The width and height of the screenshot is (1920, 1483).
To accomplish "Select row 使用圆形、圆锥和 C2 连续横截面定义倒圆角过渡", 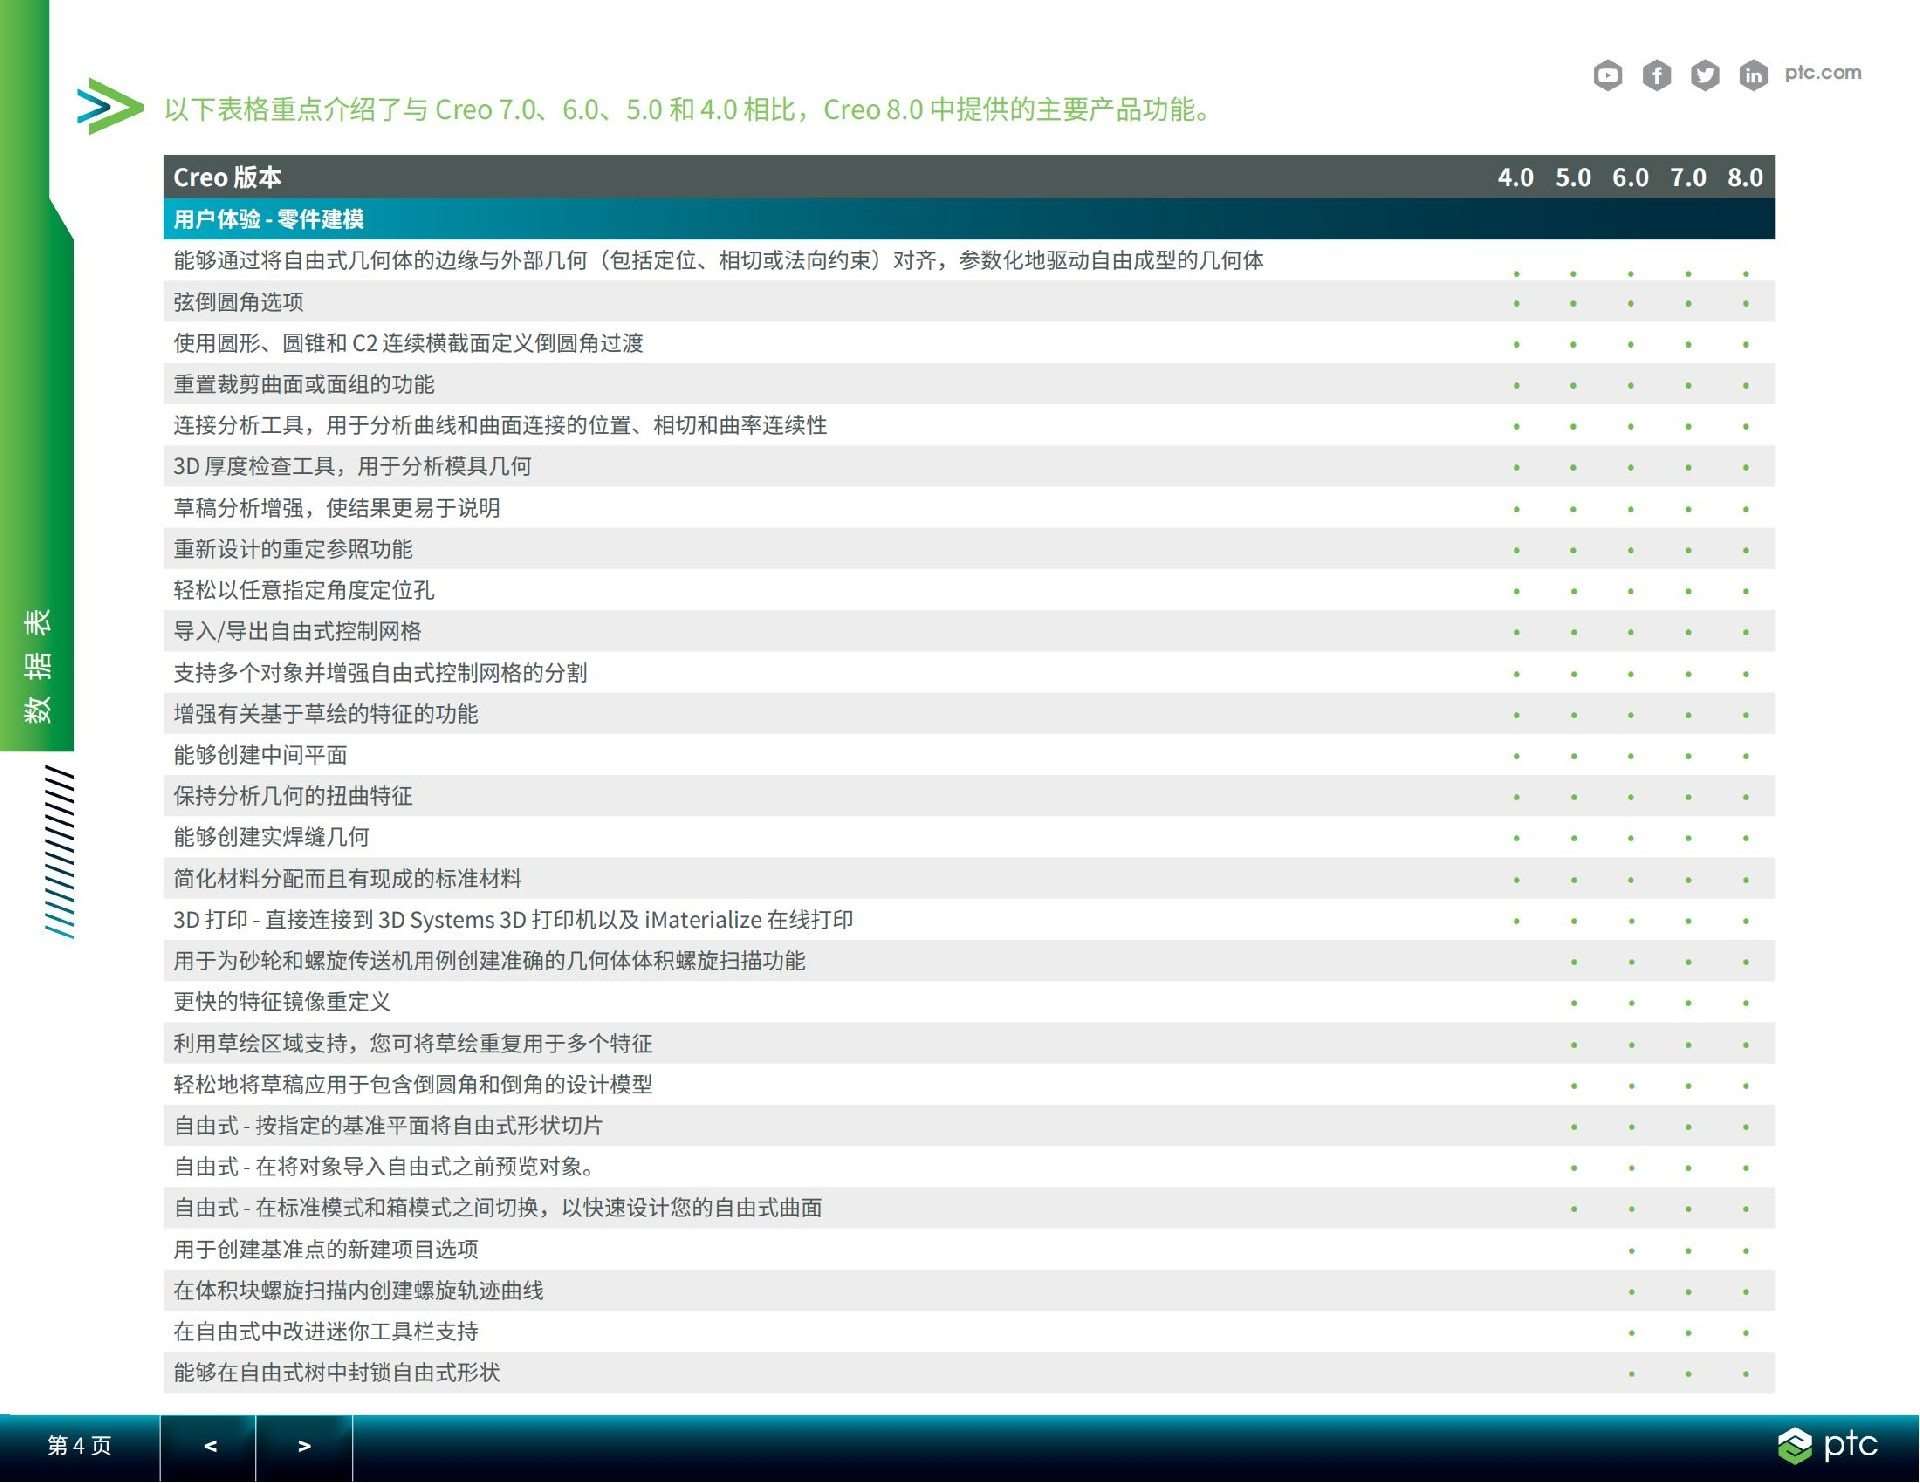I will click(969, 343).
